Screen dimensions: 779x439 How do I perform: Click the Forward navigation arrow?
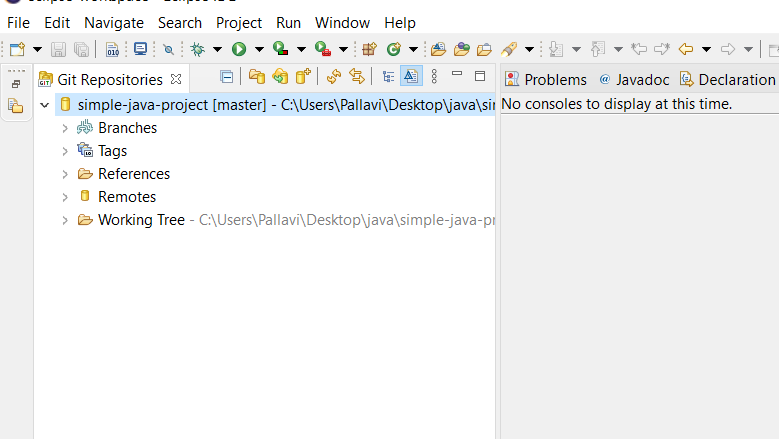pyautogui.click(x=728, y=49)
